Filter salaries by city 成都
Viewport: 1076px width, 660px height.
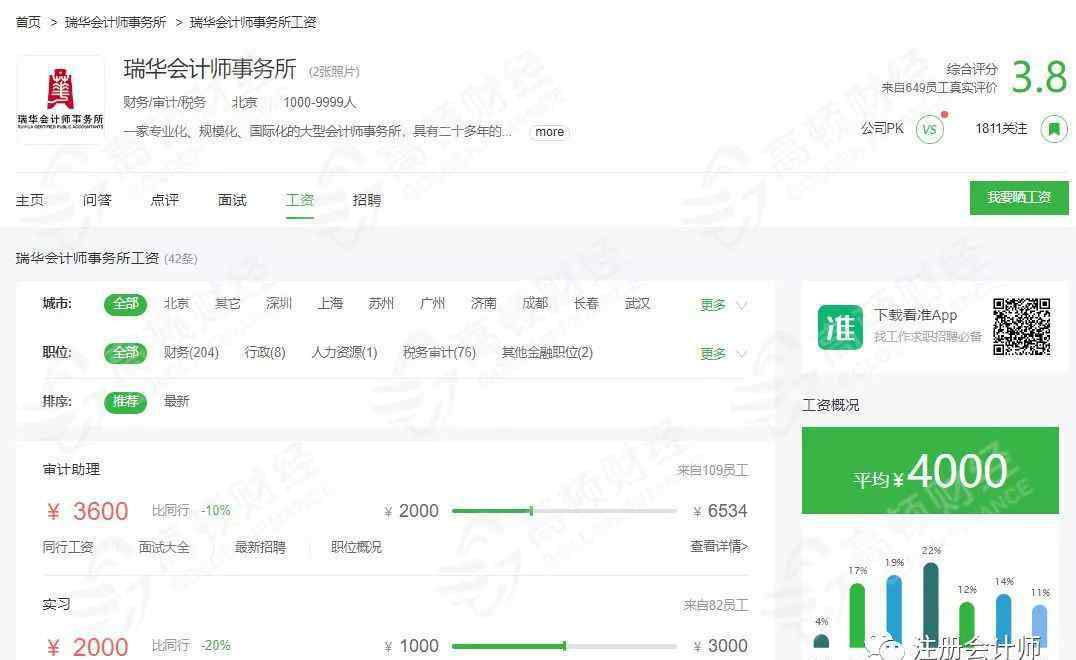click(535, 303)
